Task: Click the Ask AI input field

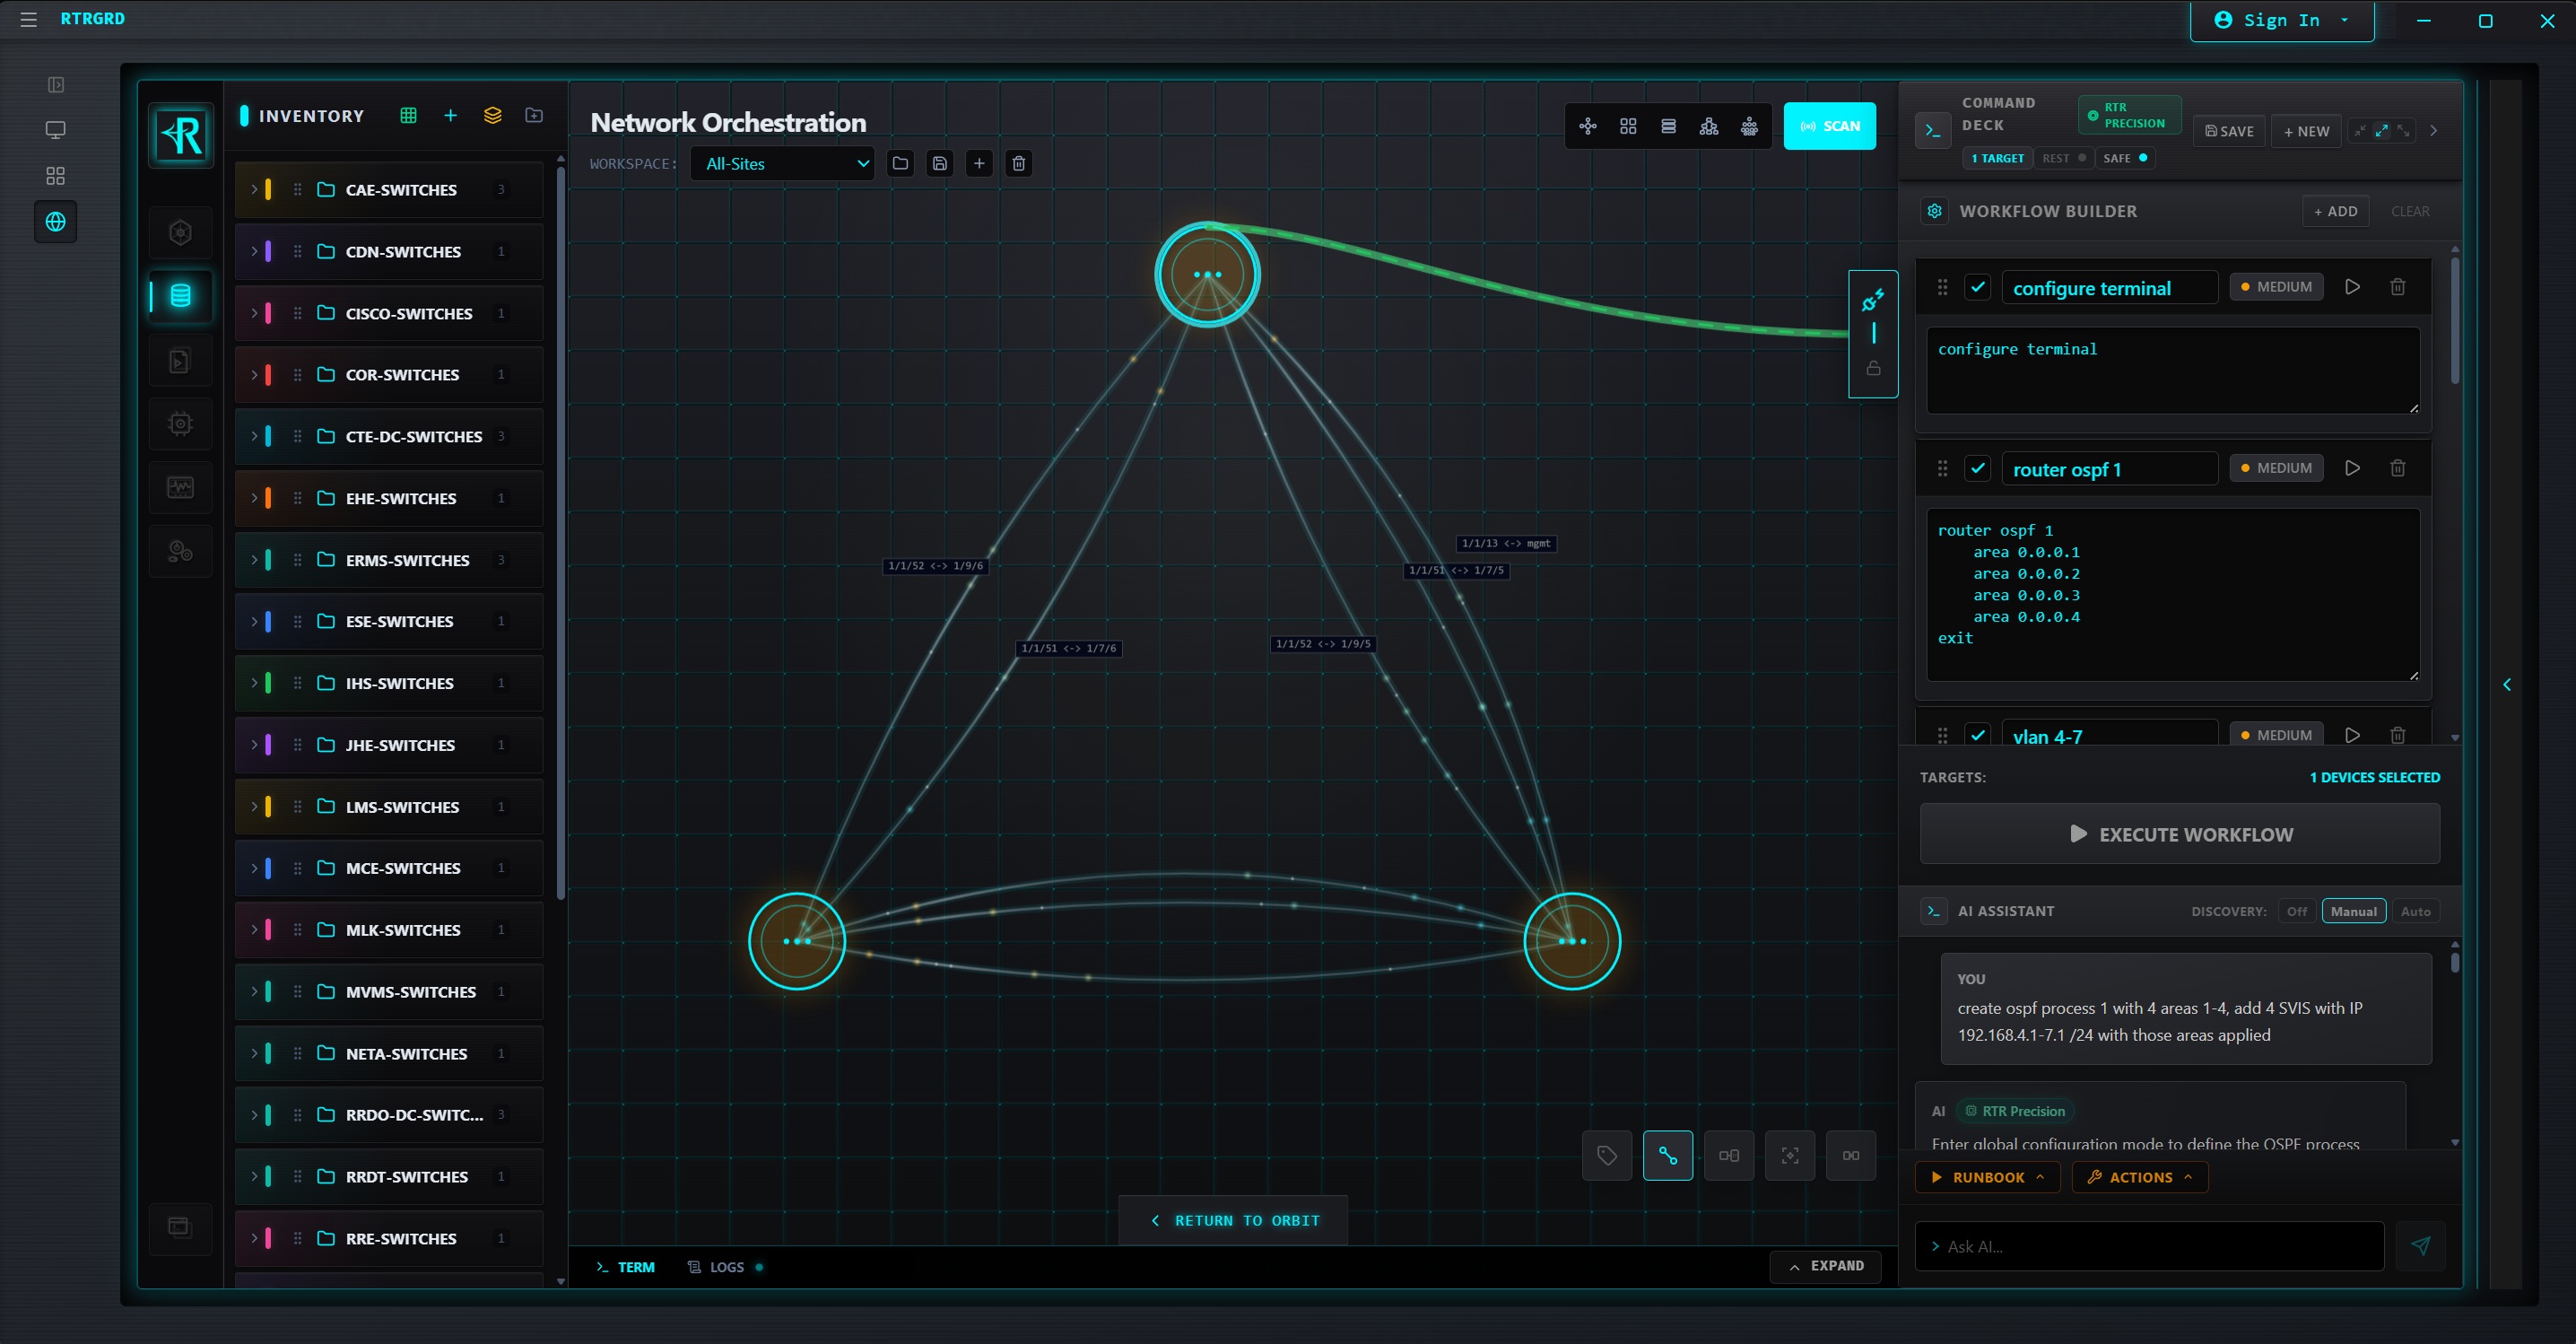Action: coord(2150,1246)
